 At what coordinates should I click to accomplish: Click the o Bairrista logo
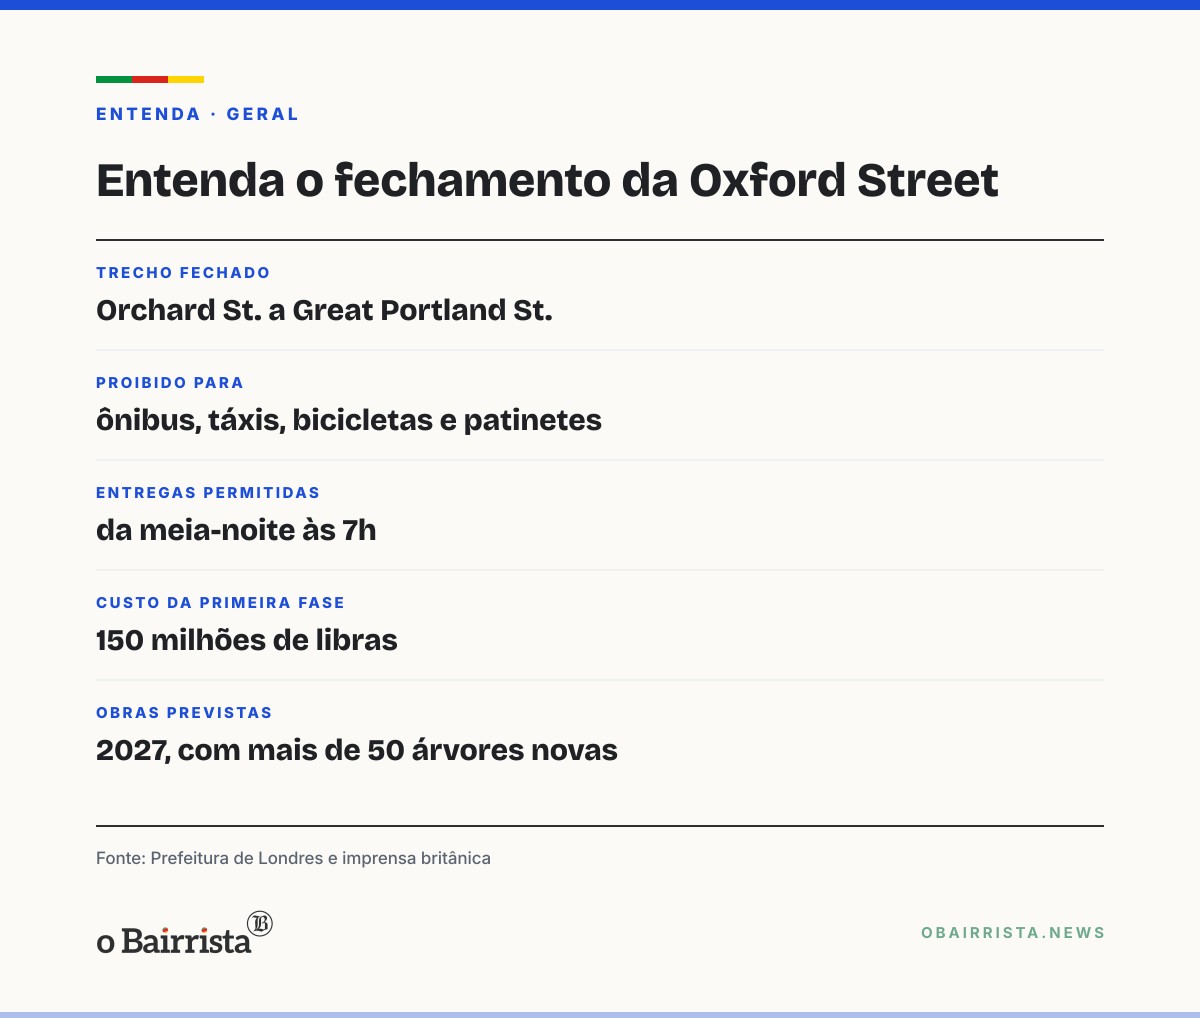click(184, 933)
